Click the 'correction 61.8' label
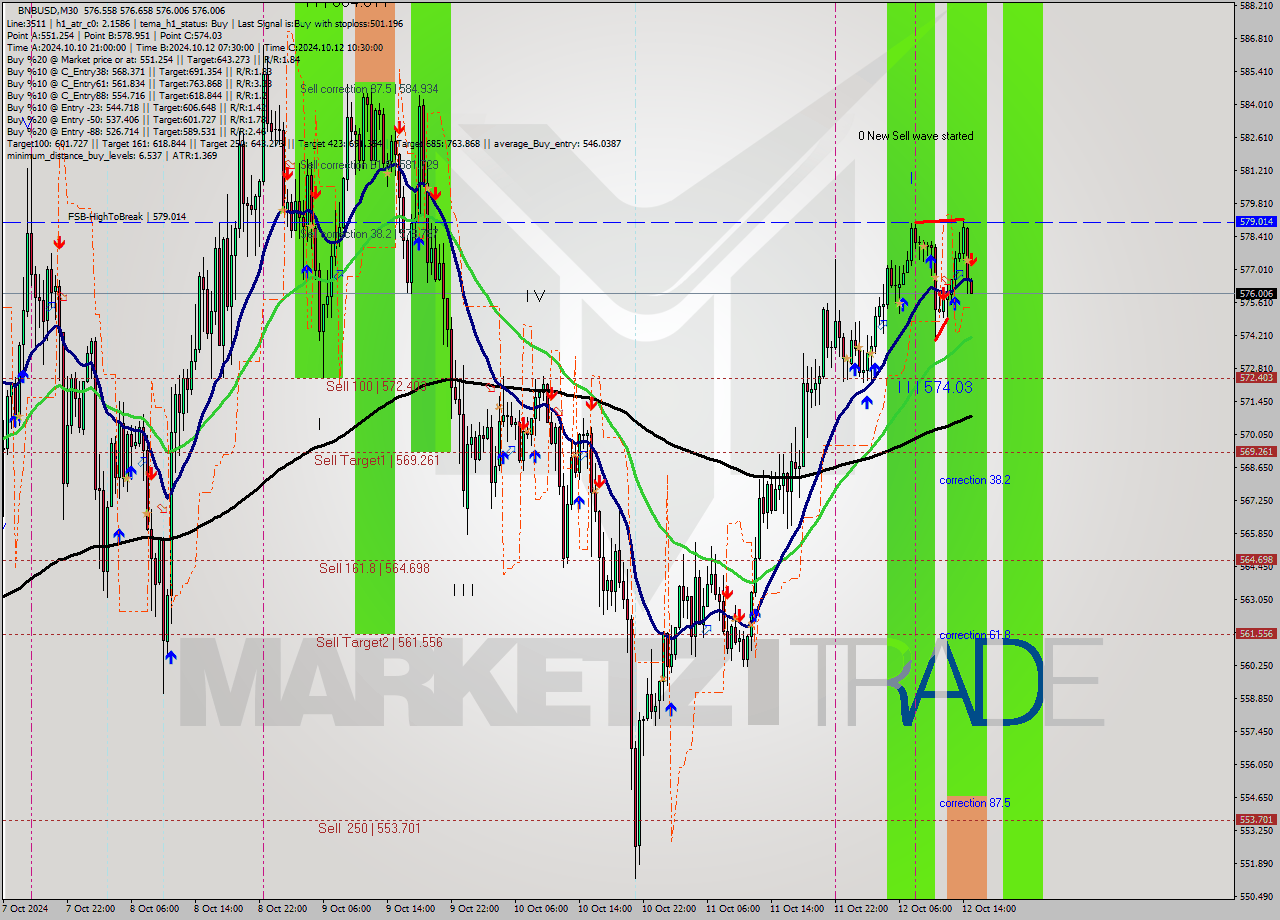1280x920 pixels. click(975, 635)
